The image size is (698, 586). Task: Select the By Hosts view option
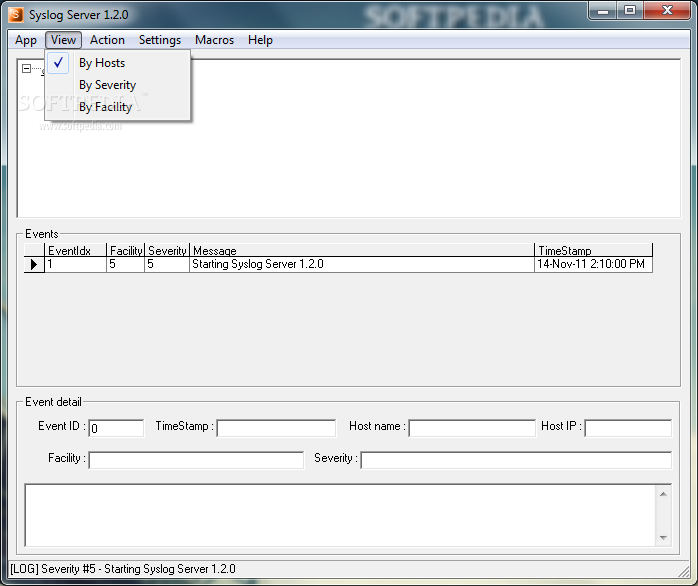coord(118,63)
